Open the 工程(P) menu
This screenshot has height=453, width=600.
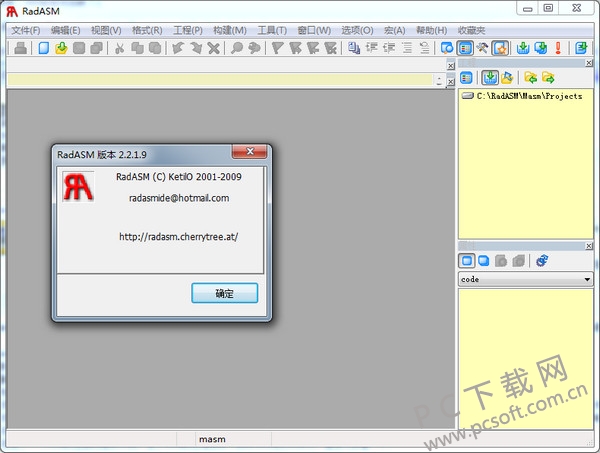(188, 30)
